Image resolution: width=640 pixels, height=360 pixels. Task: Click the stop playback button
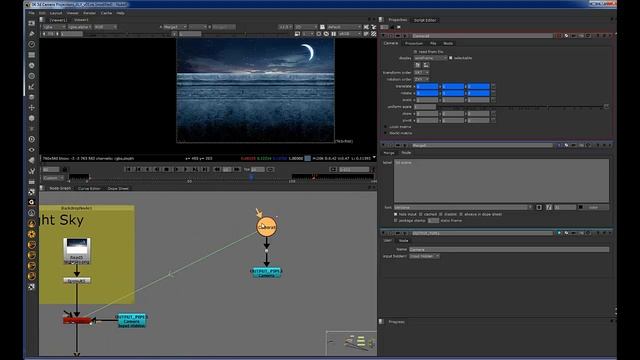[167, 169]
